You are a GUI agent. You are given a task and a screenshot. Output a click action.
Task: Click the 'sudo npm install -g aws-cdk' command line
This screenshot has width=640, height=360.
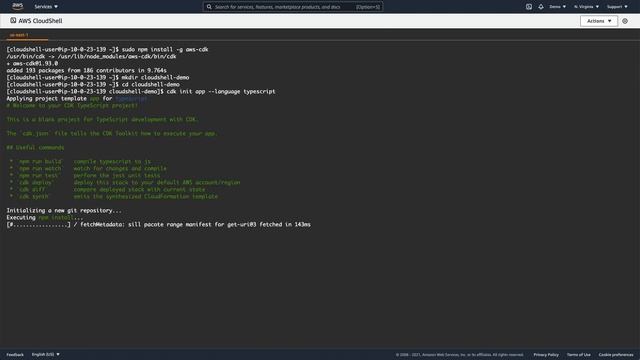(107, 49)
